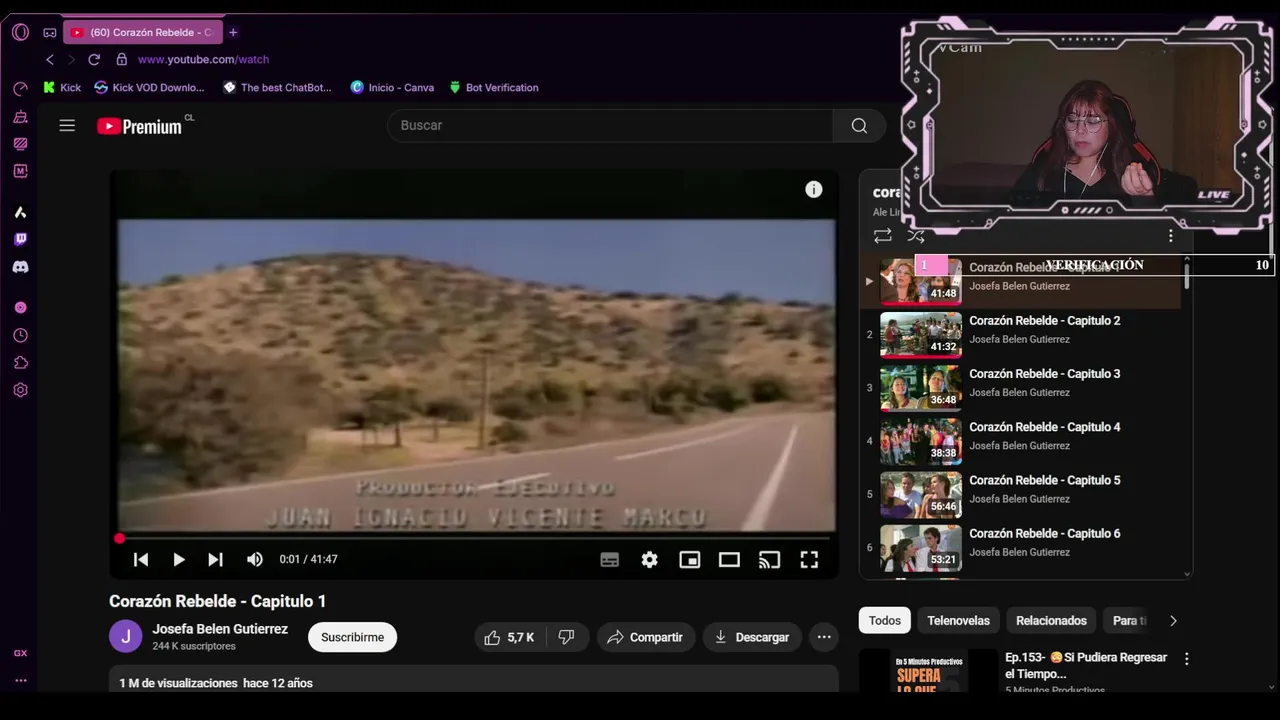
Task: Play the paused video
Action: click(178, 560)
